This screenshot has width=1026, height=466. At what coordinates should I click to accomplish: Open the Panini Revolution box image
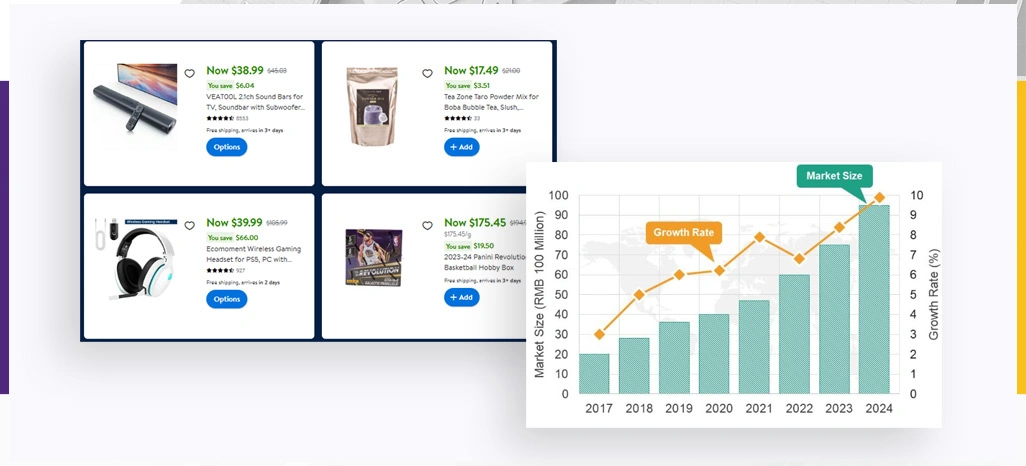point(373,258)
